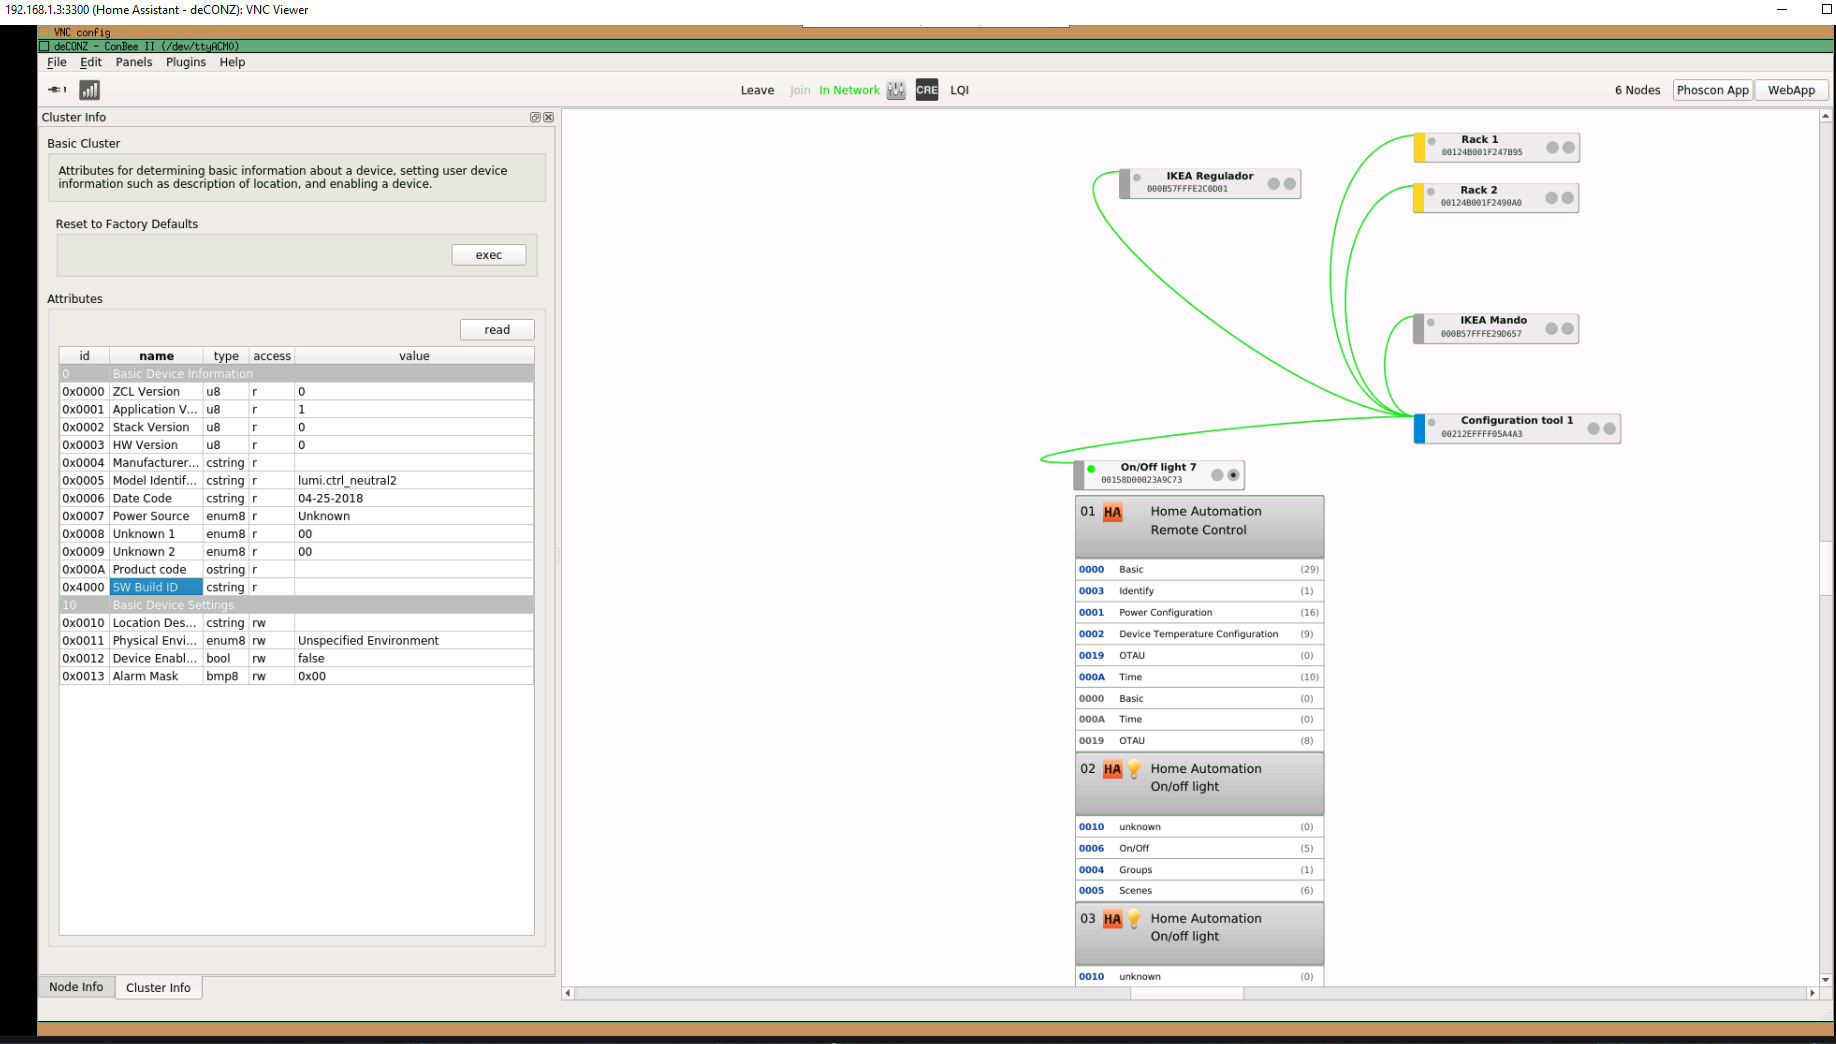Screen dimensions: 1836x1044
Task: Open the Phoscon App
Action: click(x=1712, y=90)
